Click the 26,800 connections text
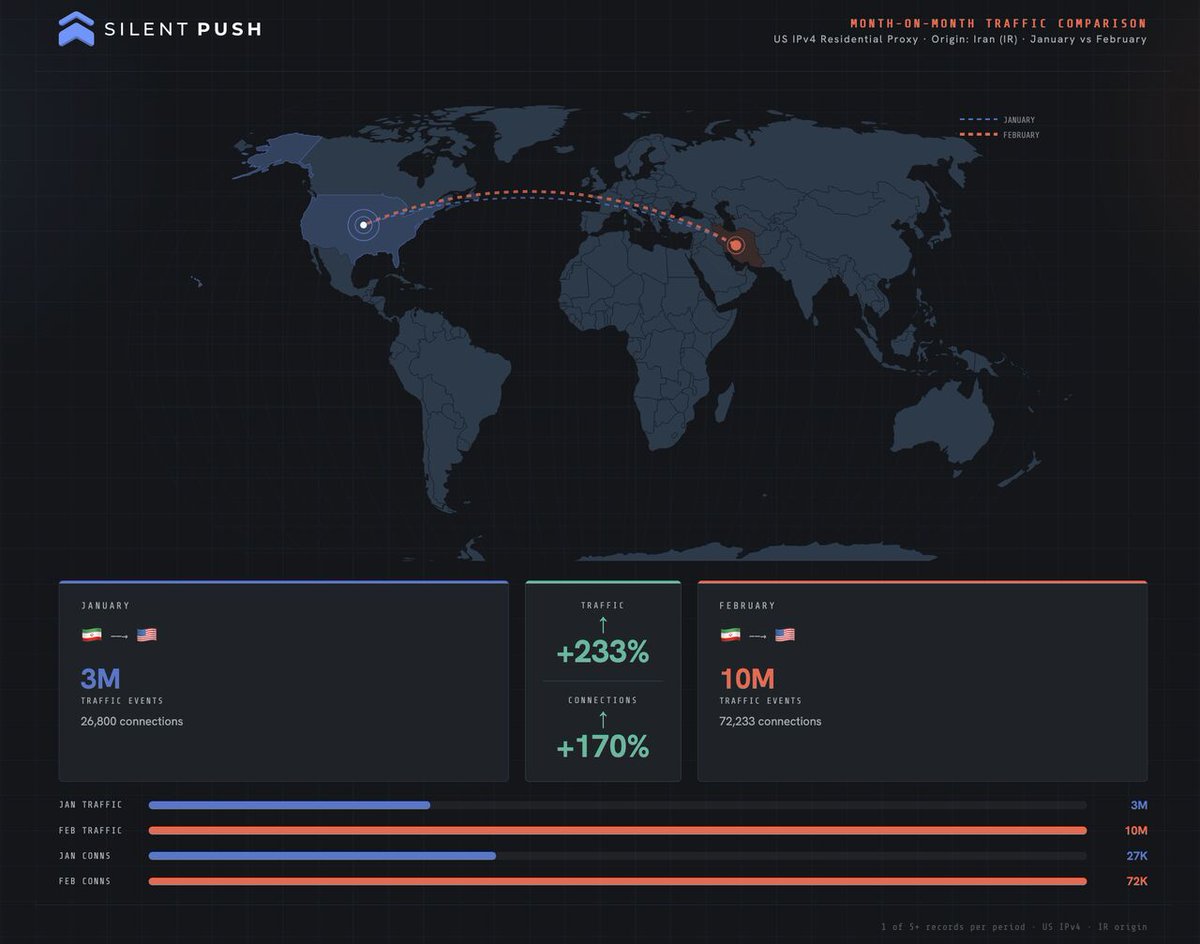This screenshot has height=944, width=1200. (132, 721)
